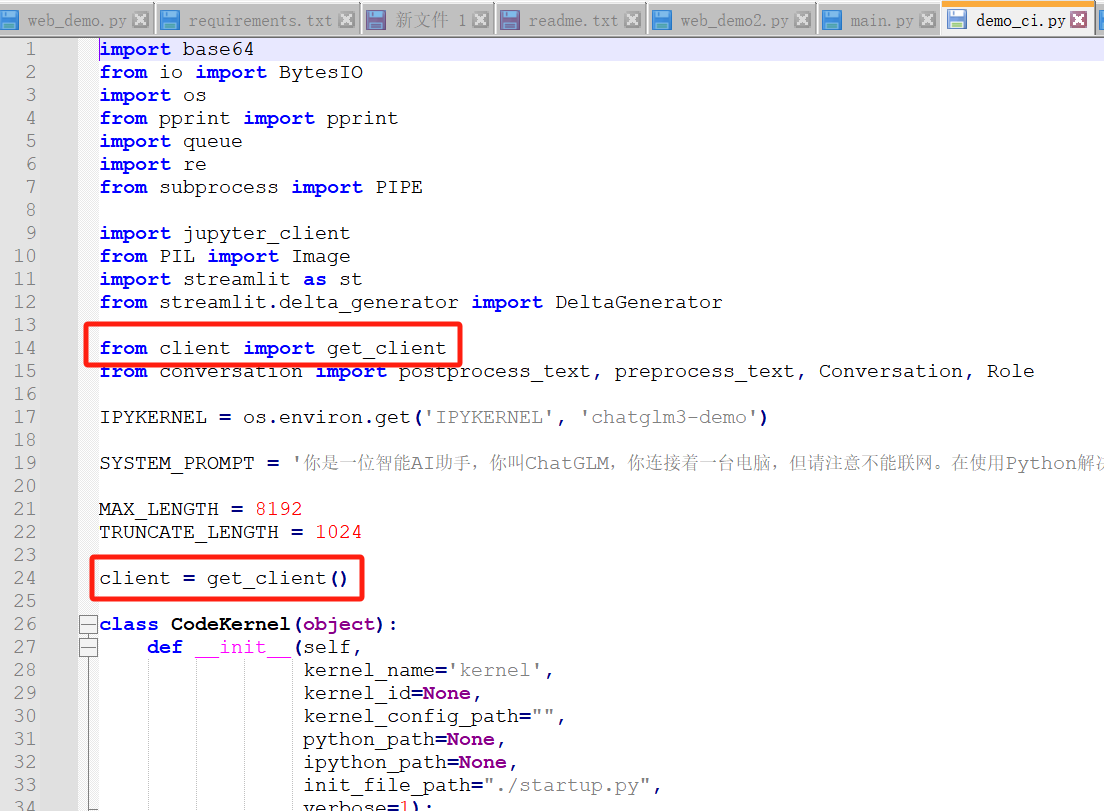This screenshot has height=811, width=1104.
Task: Click on value 8192 of MAX_LENGTH
Action: pyautogui.click(x=279, y=509)
